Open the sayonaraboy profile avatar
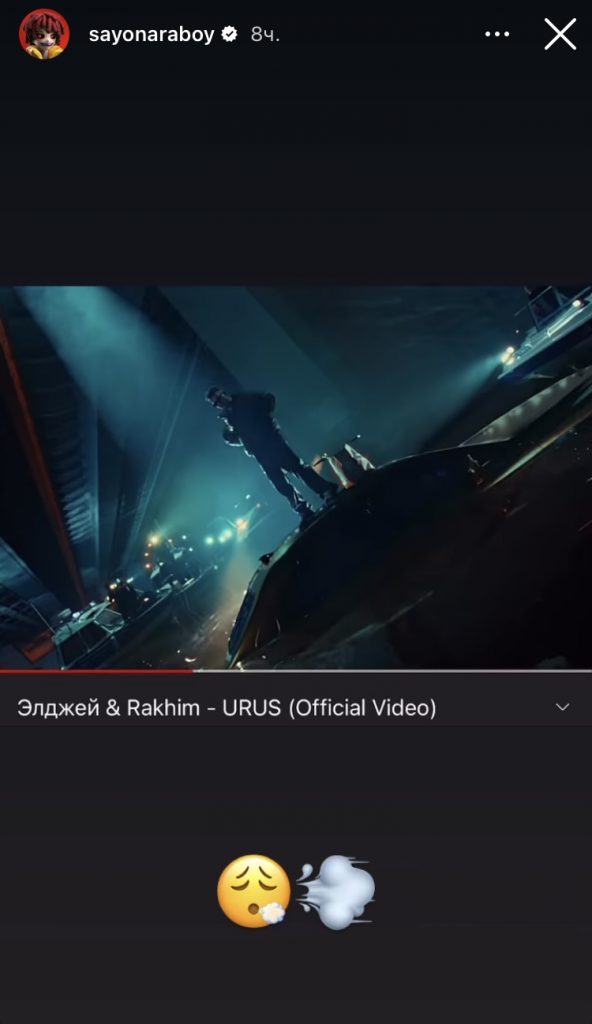The image size is (592, 1024). point(44,34)
